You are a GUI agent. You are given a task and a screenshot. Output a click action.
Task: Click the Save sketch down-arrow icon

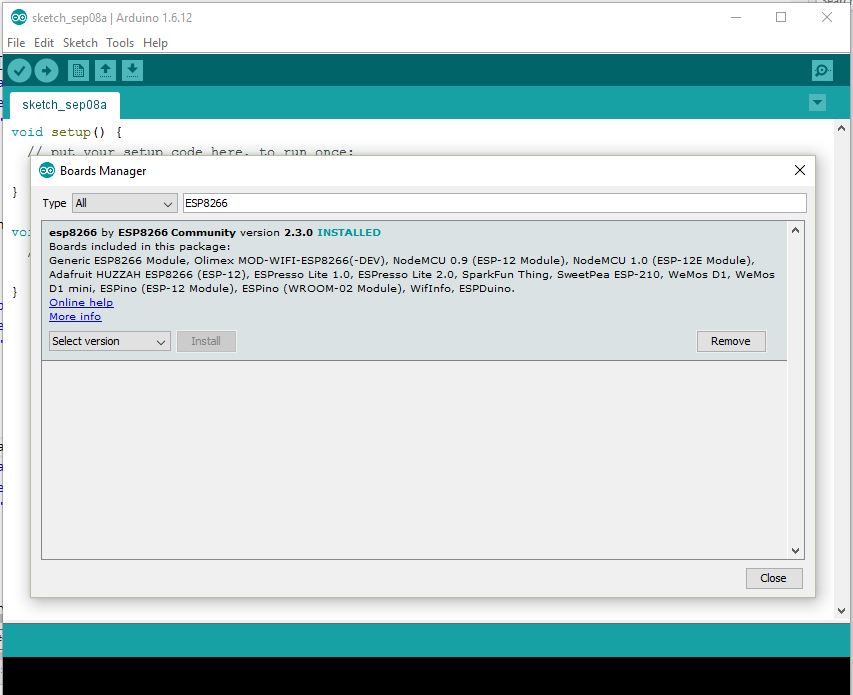click(x=132, y=70)
